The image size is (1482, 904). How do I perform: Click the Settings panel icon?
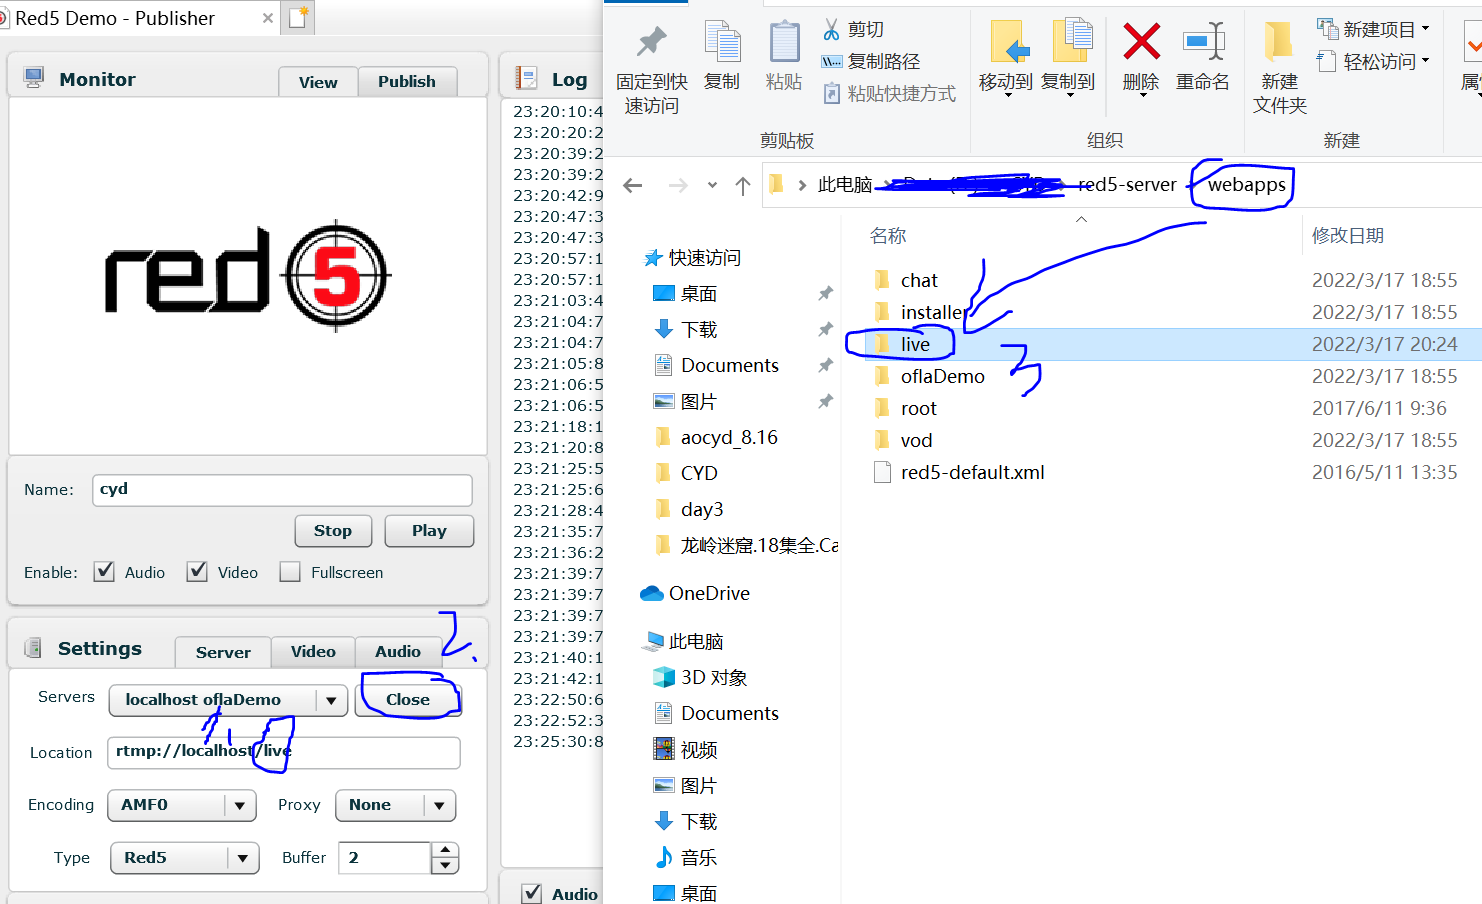pos(33,648)
